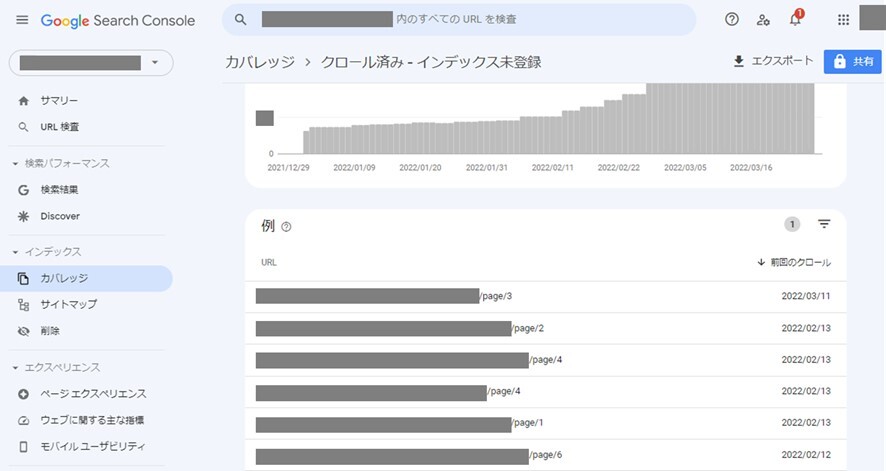The height and width of the screenshot is (471, 886).
Task: Click カバレッジ in the breadcrumb
Action: [x=260, y=62]
